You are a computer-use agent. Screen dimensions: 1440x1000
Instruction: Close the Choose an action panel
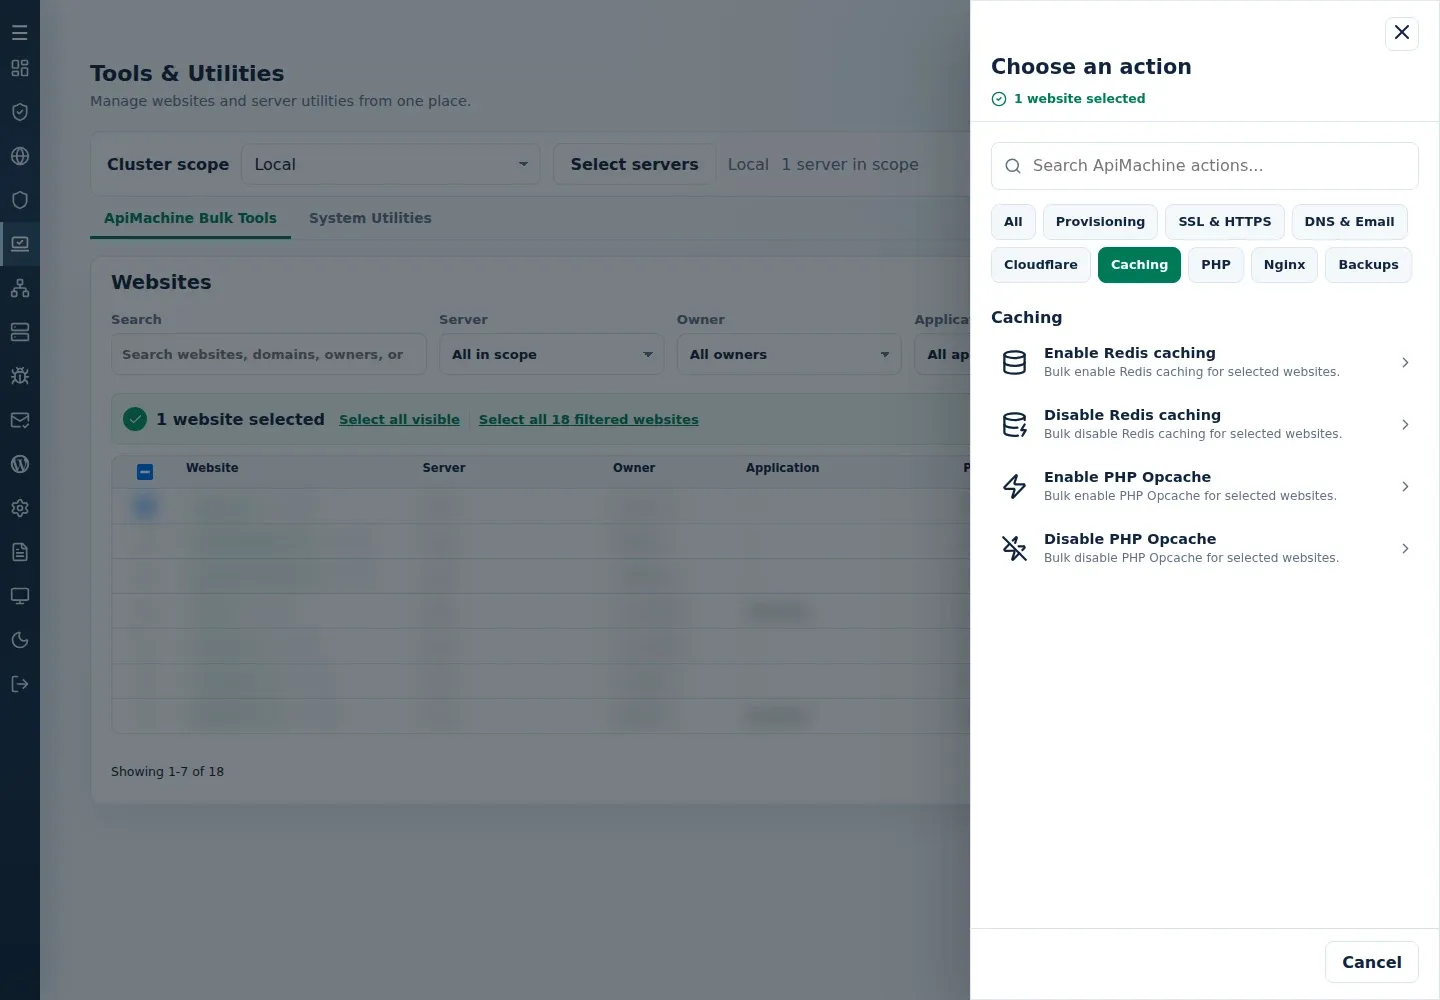point(1402,33)
